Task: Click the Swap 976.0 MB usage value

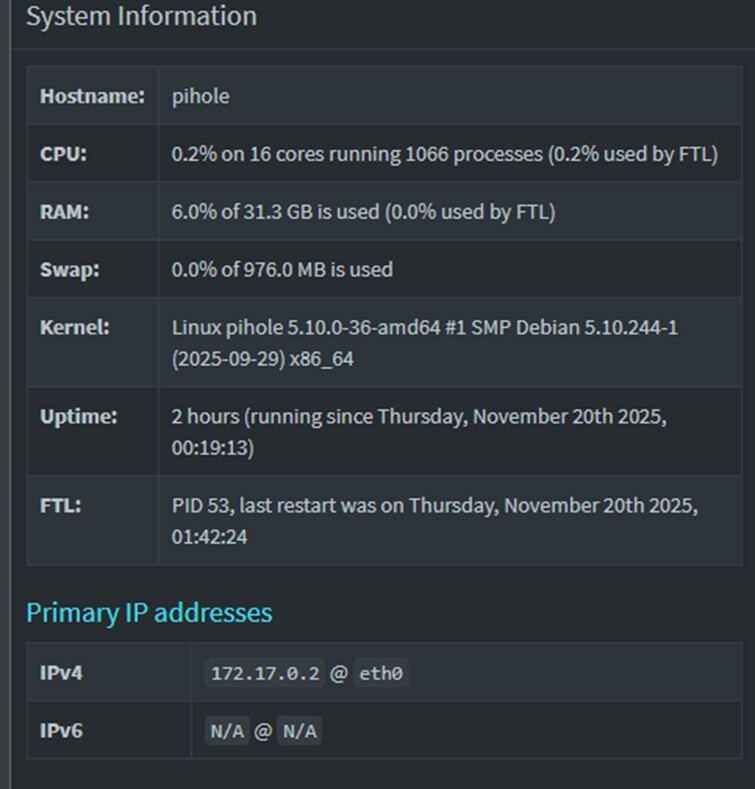Action: point(282,269)
